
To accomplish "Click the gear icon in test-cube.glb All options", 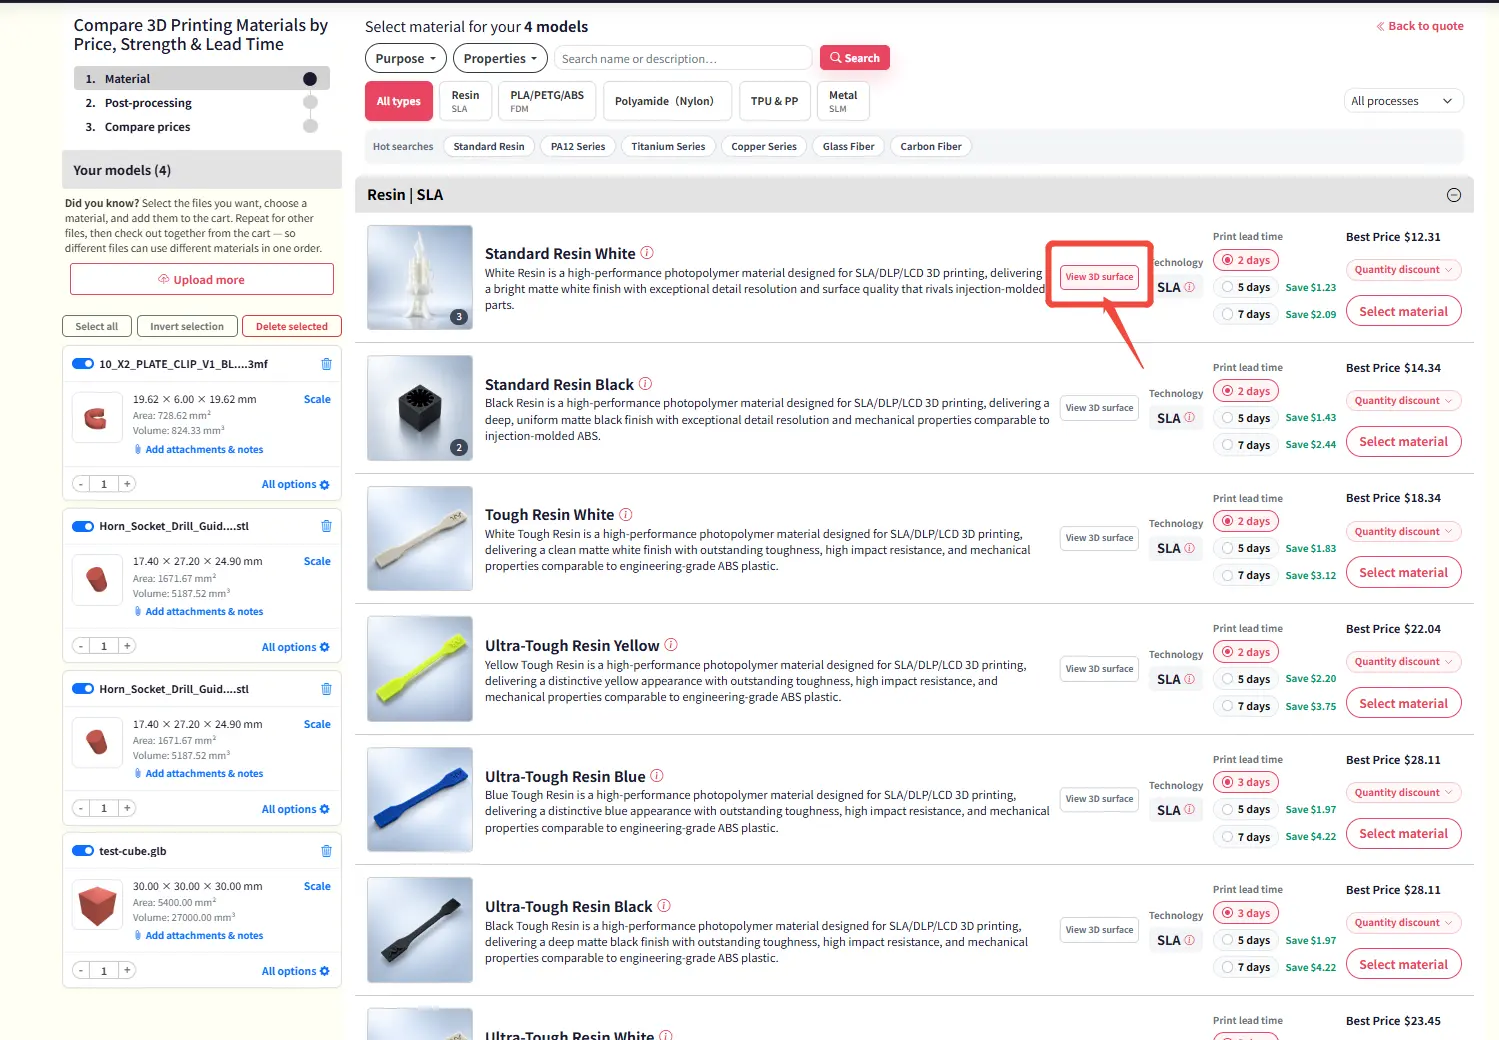I will coord(324,972).
